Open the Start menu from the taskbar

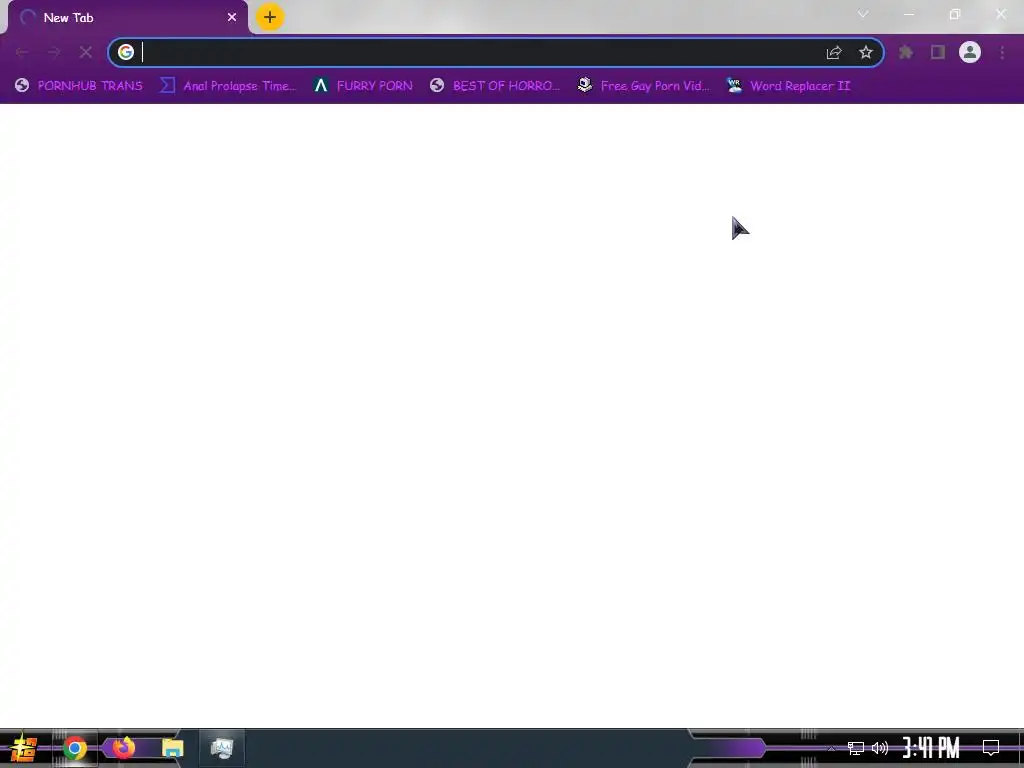(24, 748)
